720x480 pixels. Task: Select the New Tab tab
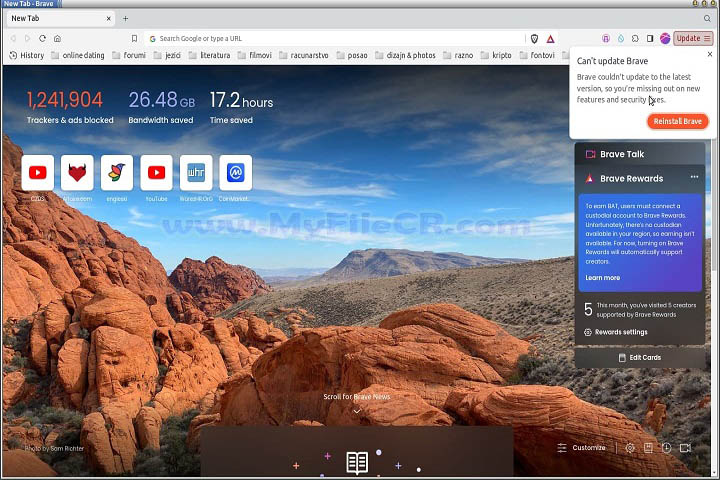[x=60, y=19]
